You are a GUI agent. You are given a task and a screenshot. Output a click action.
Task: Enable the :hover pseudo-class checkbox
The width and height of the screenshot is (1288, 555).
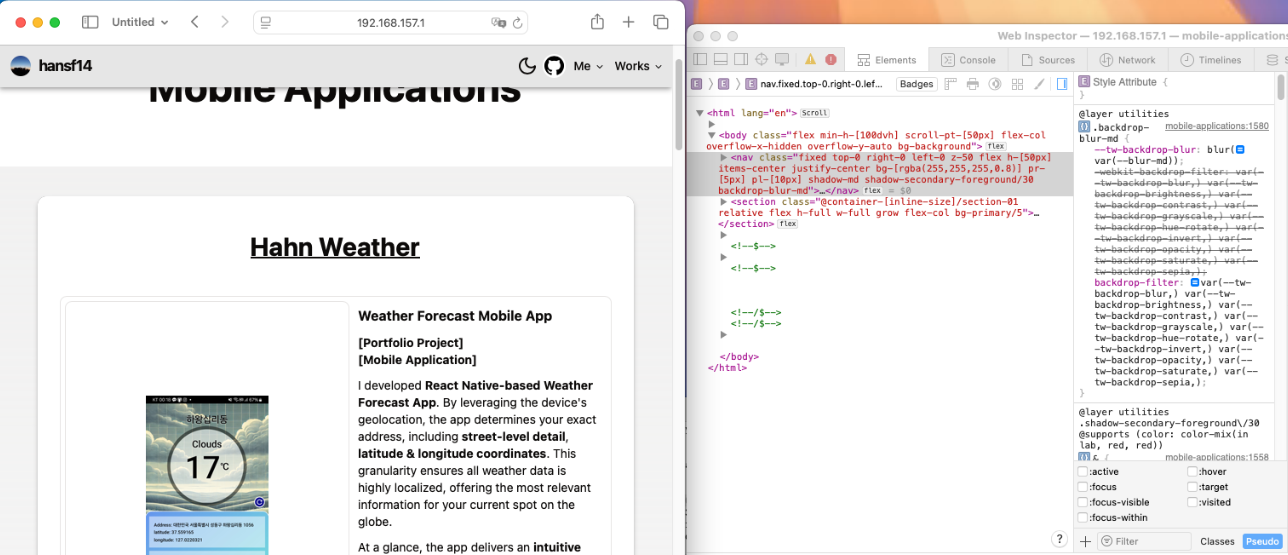coord(1192,472)
